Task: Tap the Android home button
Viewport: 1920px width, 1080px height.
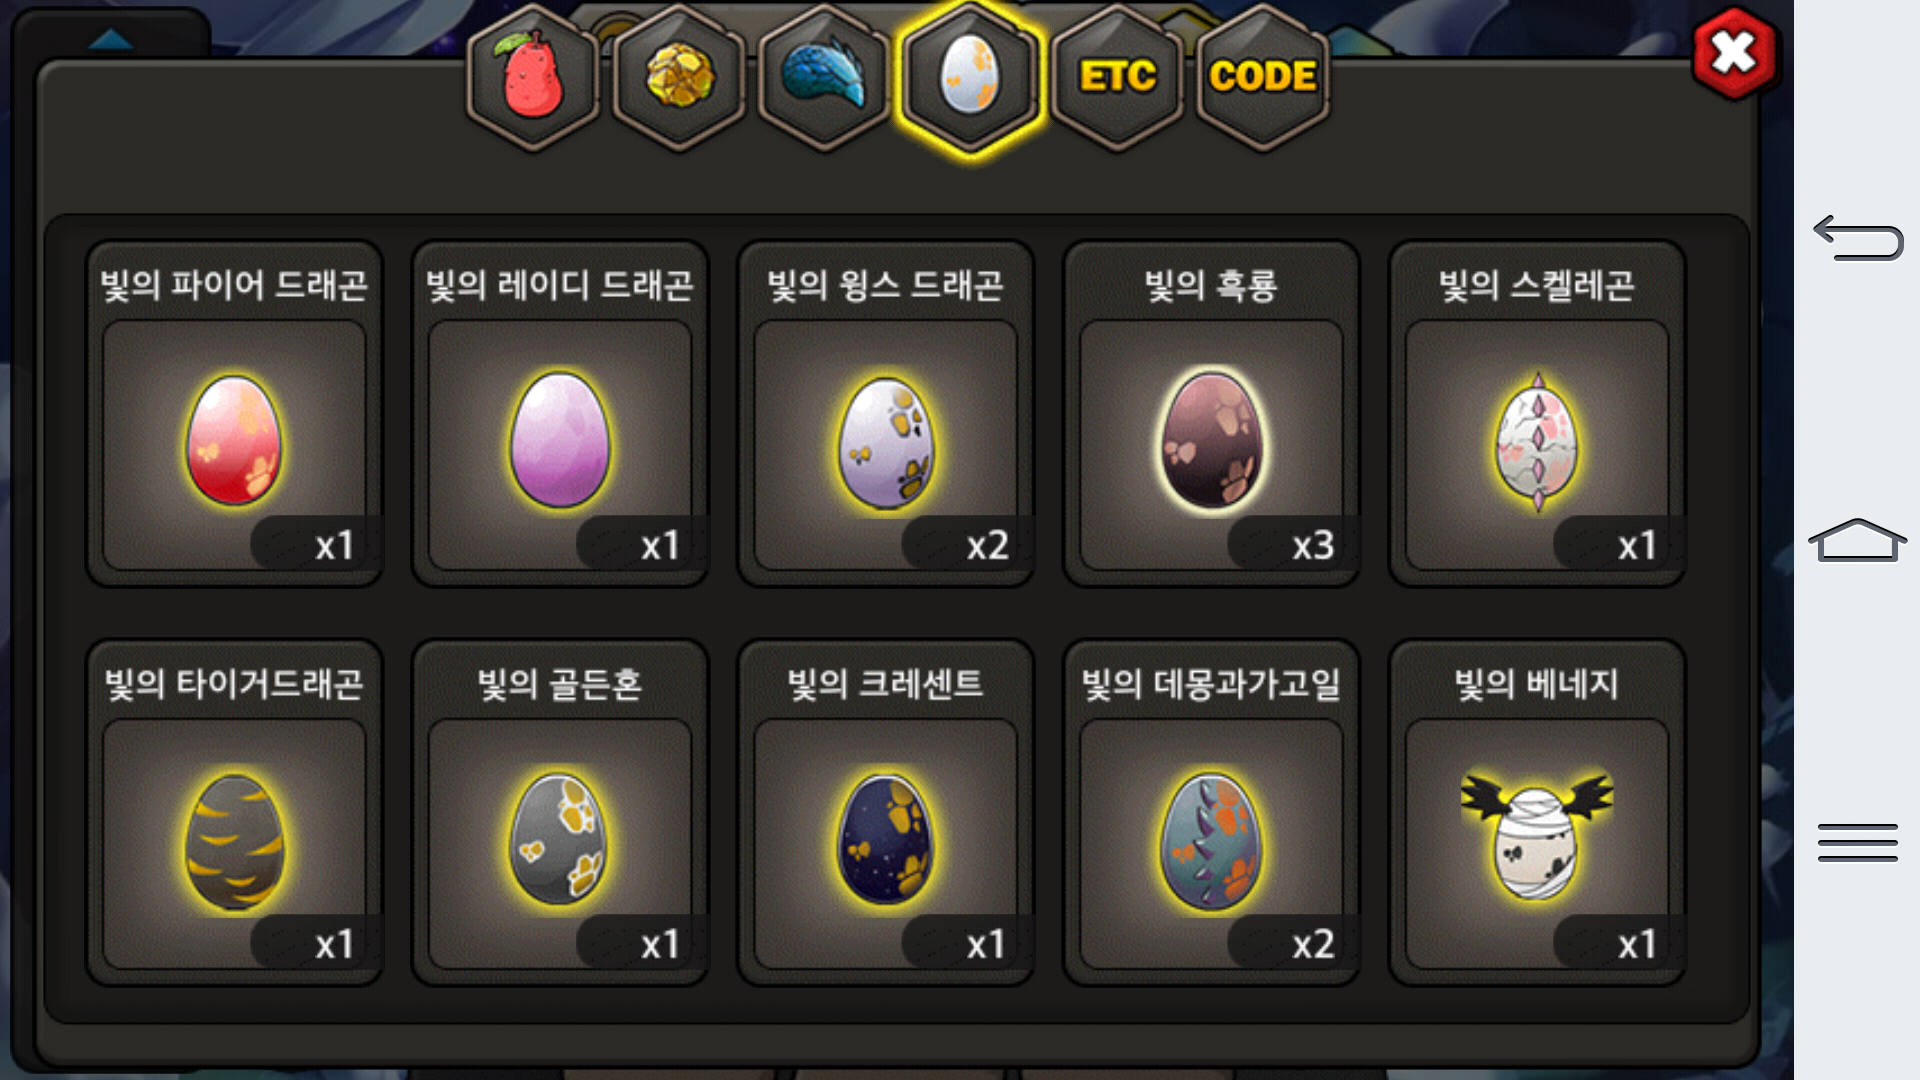Action: [x=1857, y=540]
